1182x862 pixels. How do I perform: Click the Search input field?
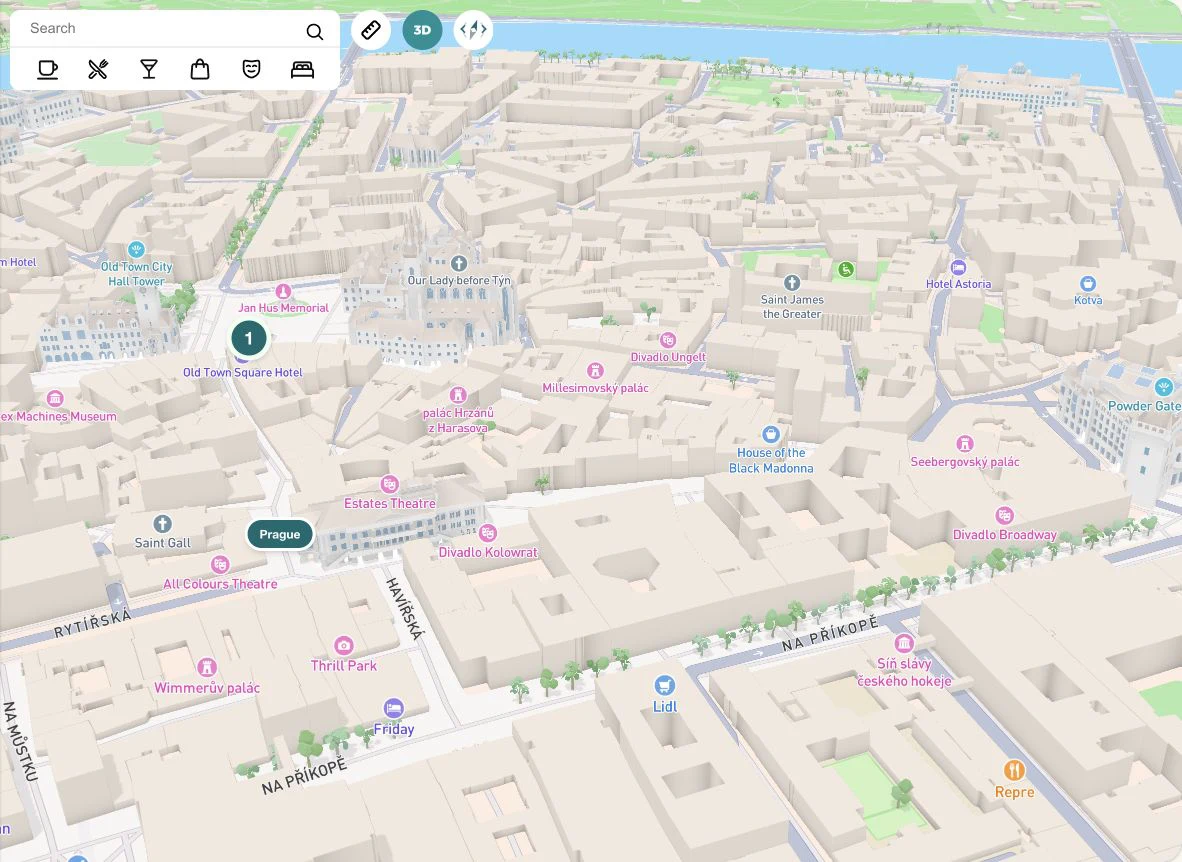[x=162, y=29]
